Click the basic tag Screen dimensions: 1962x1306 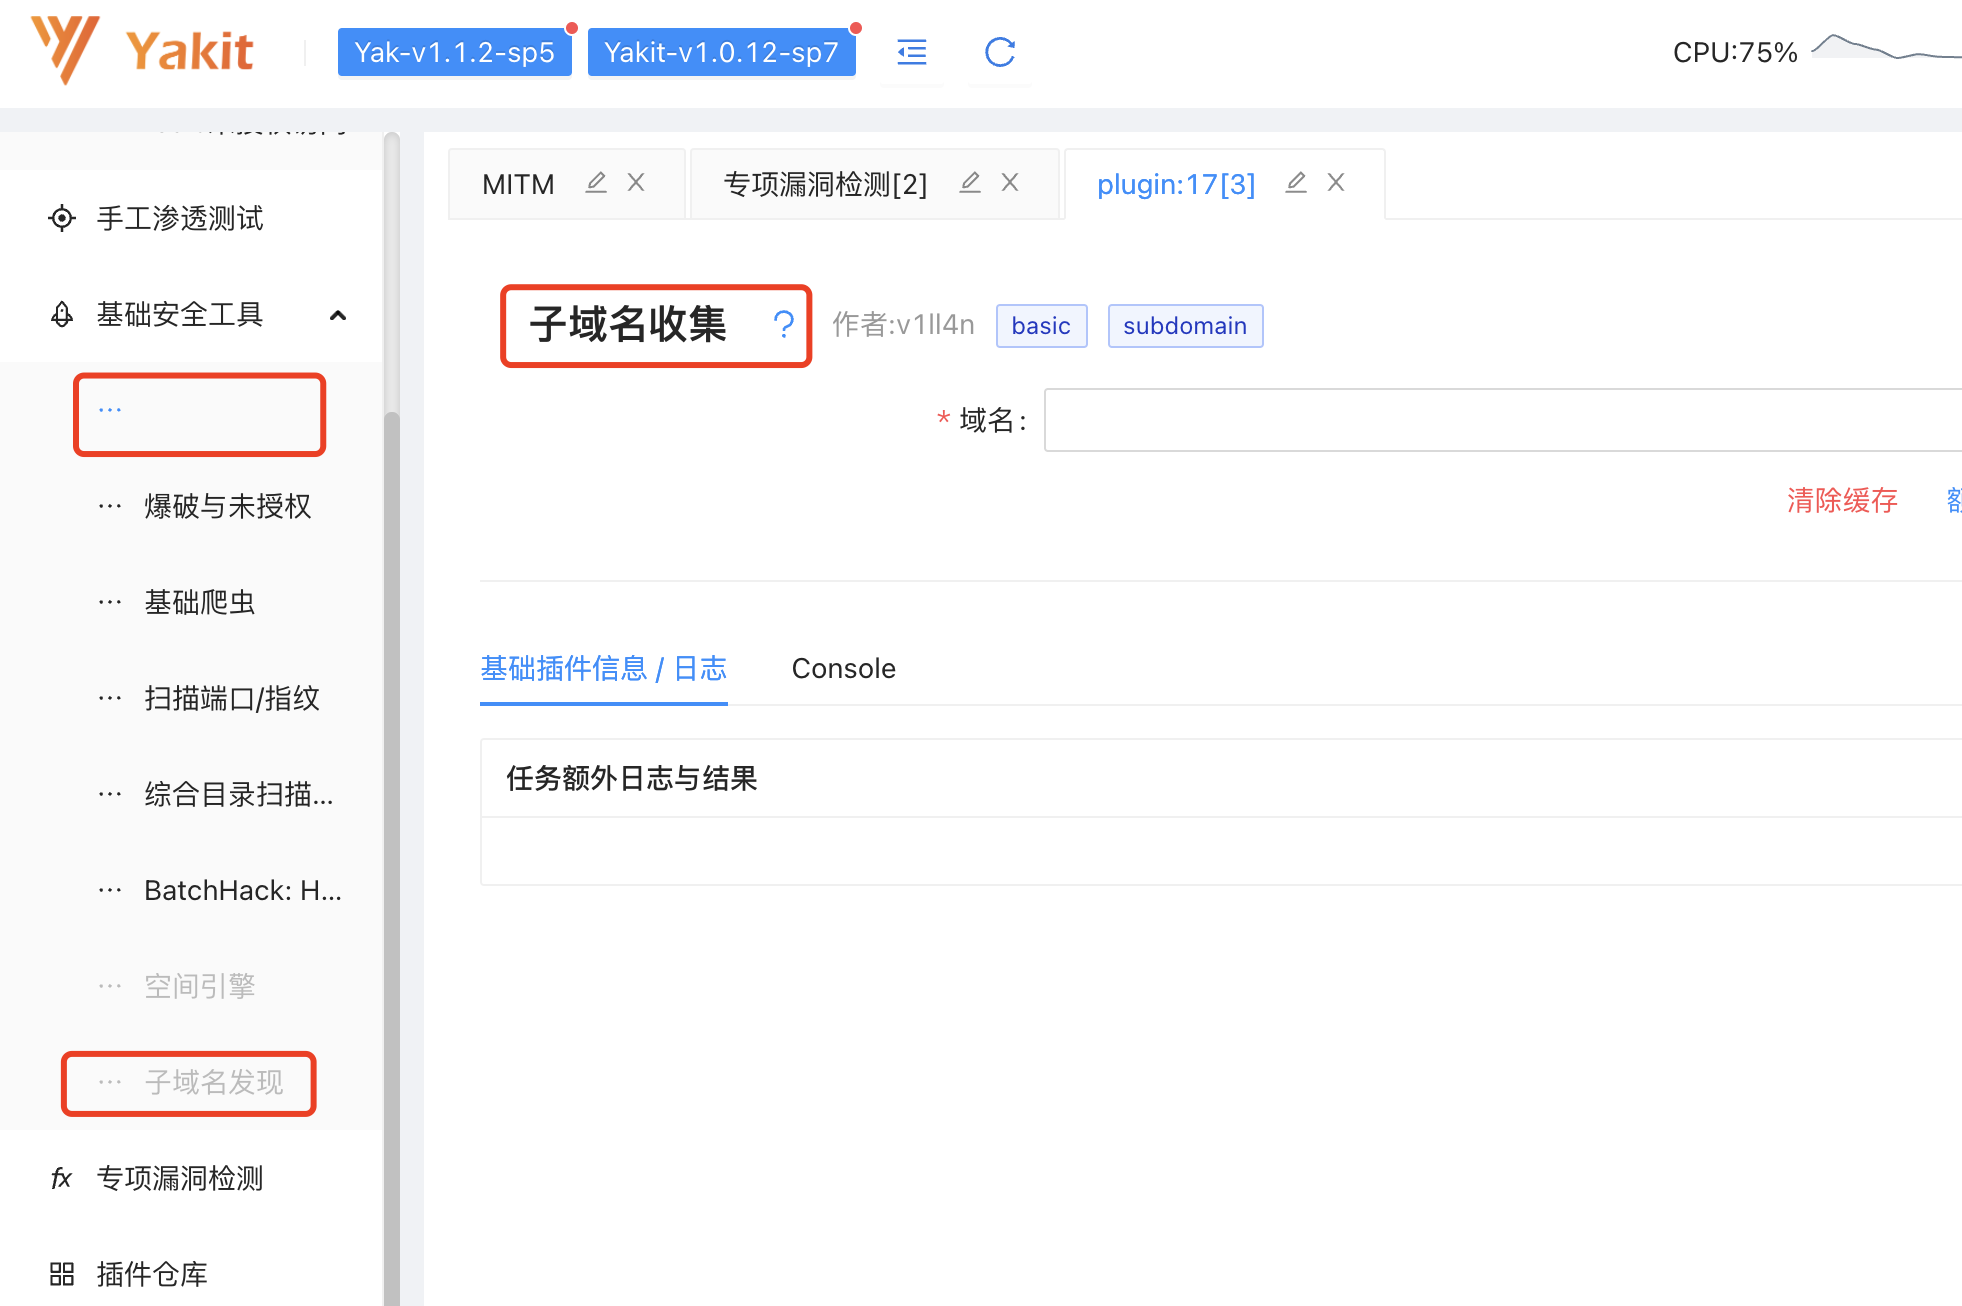tap(1041, 326)
